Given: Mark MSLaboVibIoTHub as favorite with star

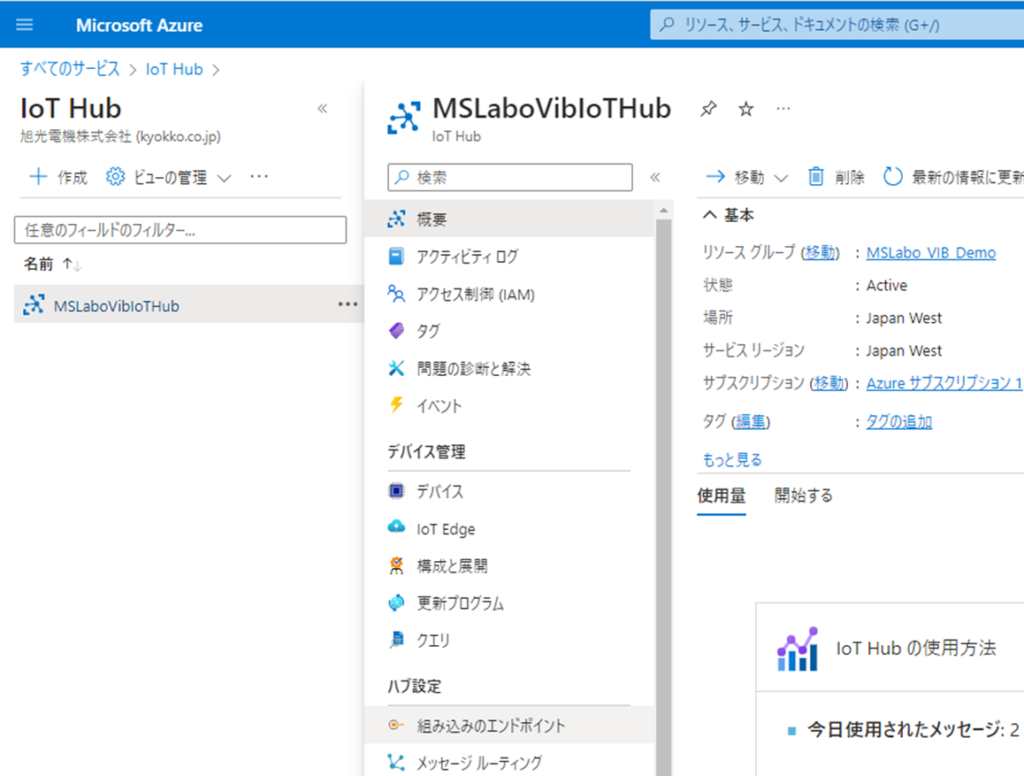Looking at the screenshot, I should (x=746, y=108).
